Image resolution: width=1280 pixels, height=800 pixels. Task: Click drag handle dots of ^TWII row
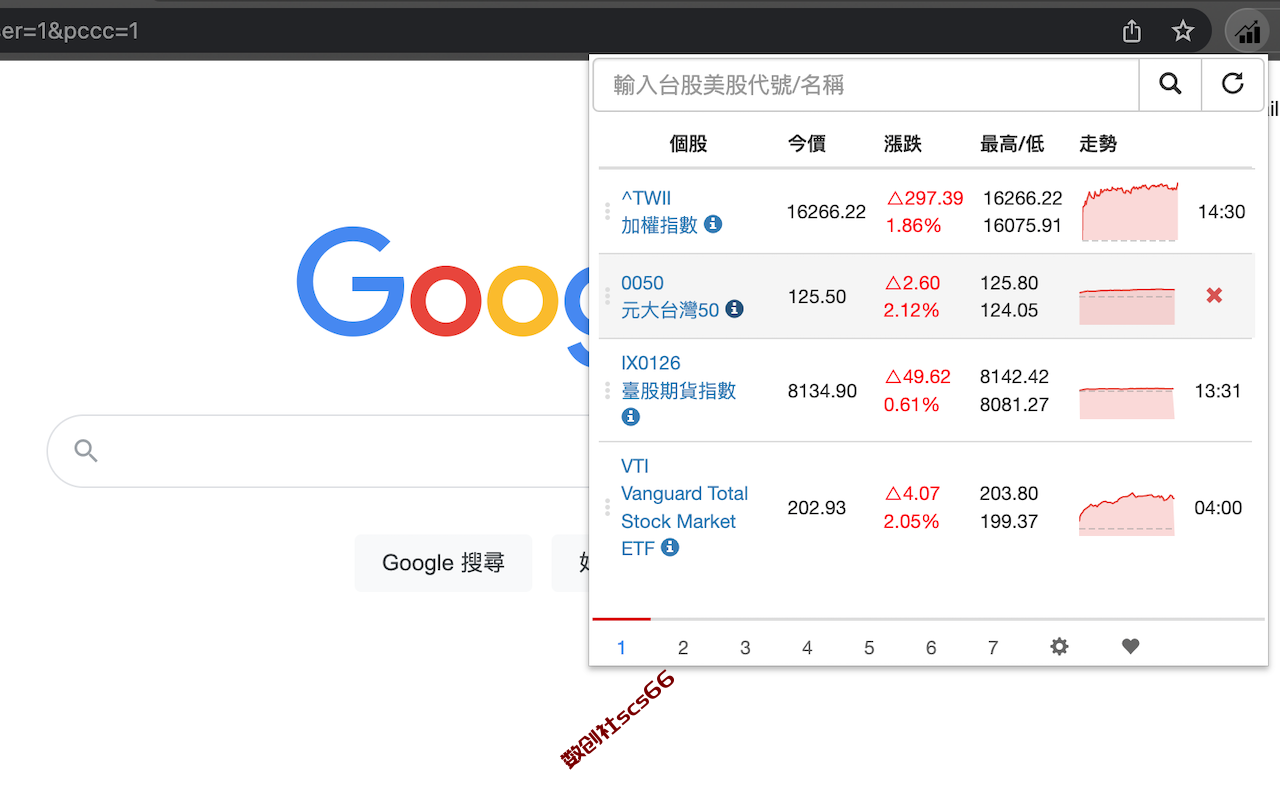[x=607, y=211]
